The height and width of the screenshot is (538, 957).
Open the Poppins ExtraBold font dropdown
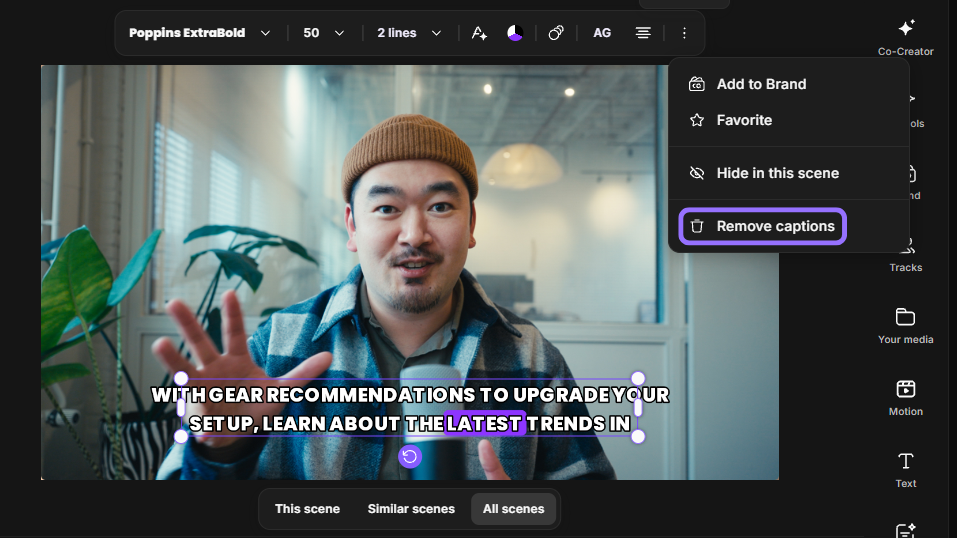click(199, 33)
